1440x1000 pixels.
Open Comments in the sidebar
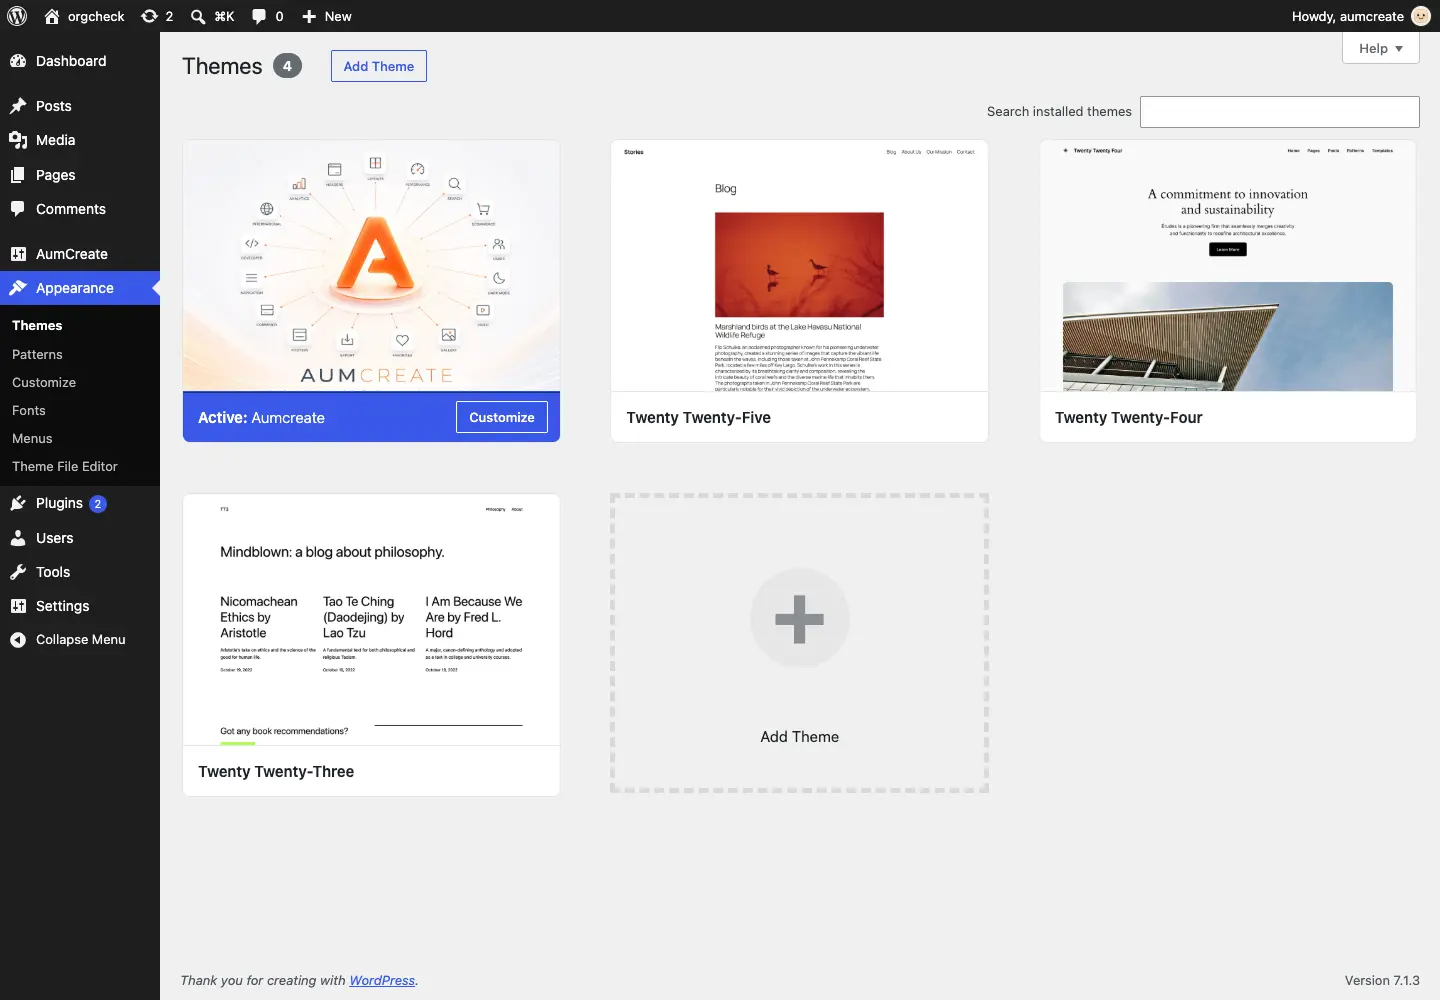(x=80, y=209)
